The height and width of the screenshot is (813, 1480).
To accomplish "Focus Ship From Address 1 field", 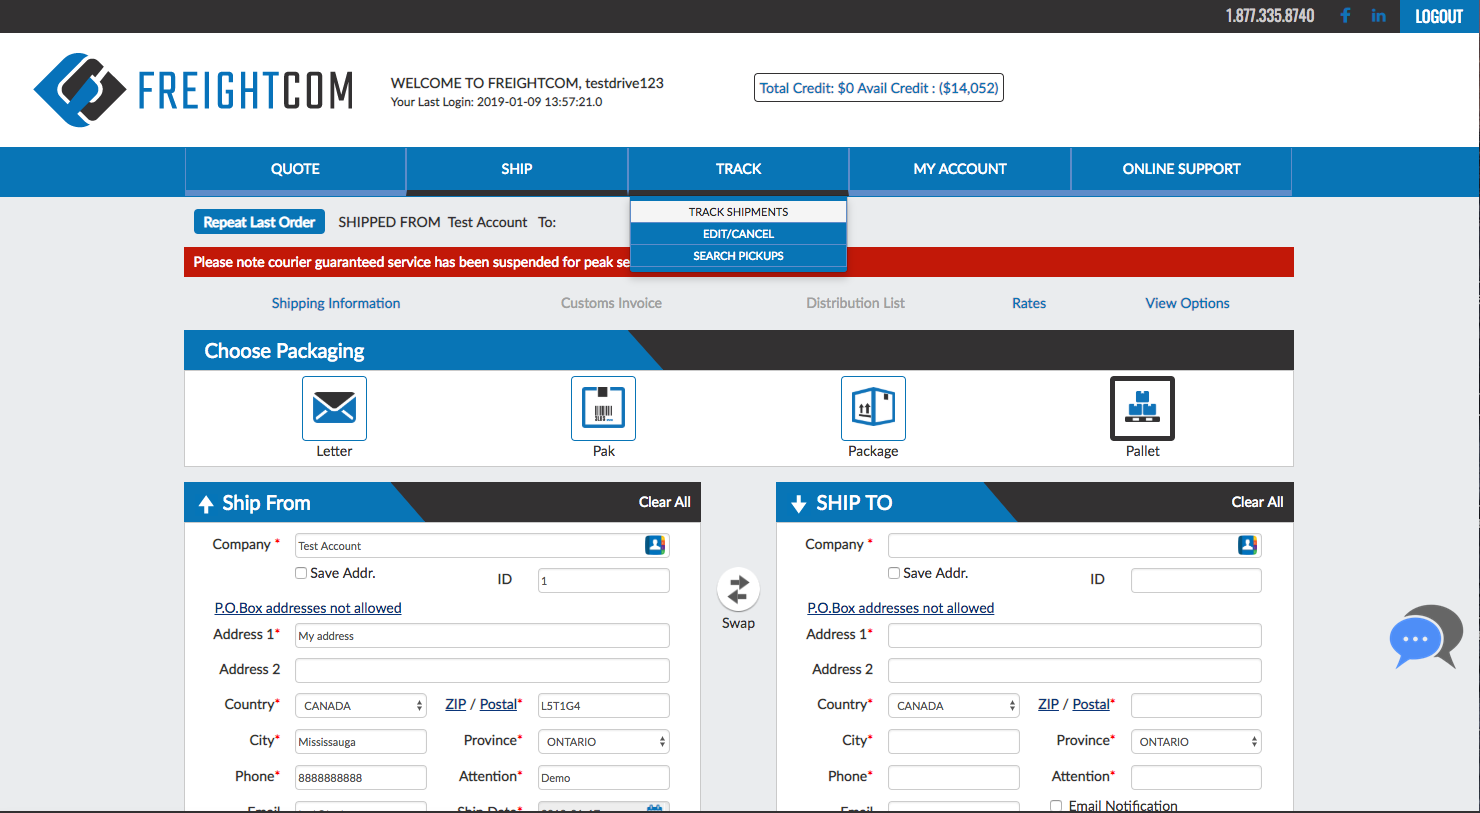I will [482, 635].
